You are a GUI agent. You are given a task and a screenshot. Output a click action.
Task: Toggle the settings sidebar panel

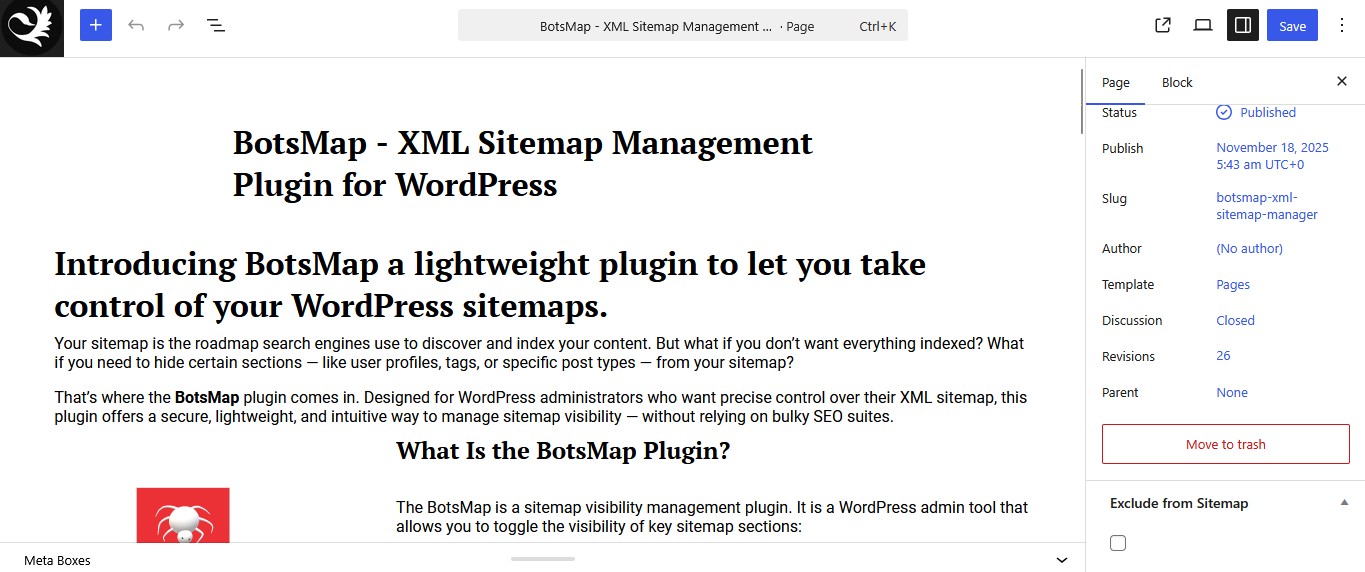[x=1243, y=26]
